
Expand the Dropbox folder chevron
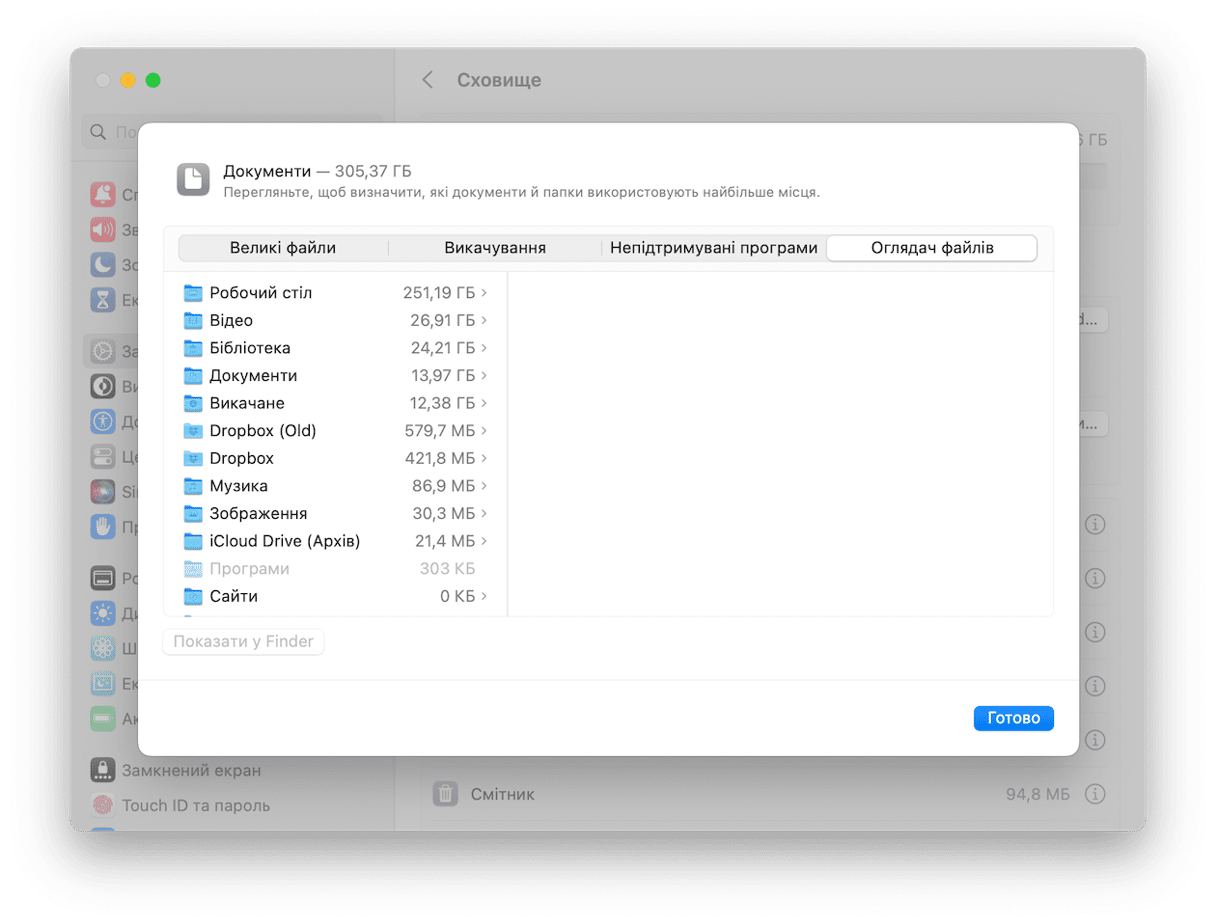pyautogui.click(x=485, y=458)
